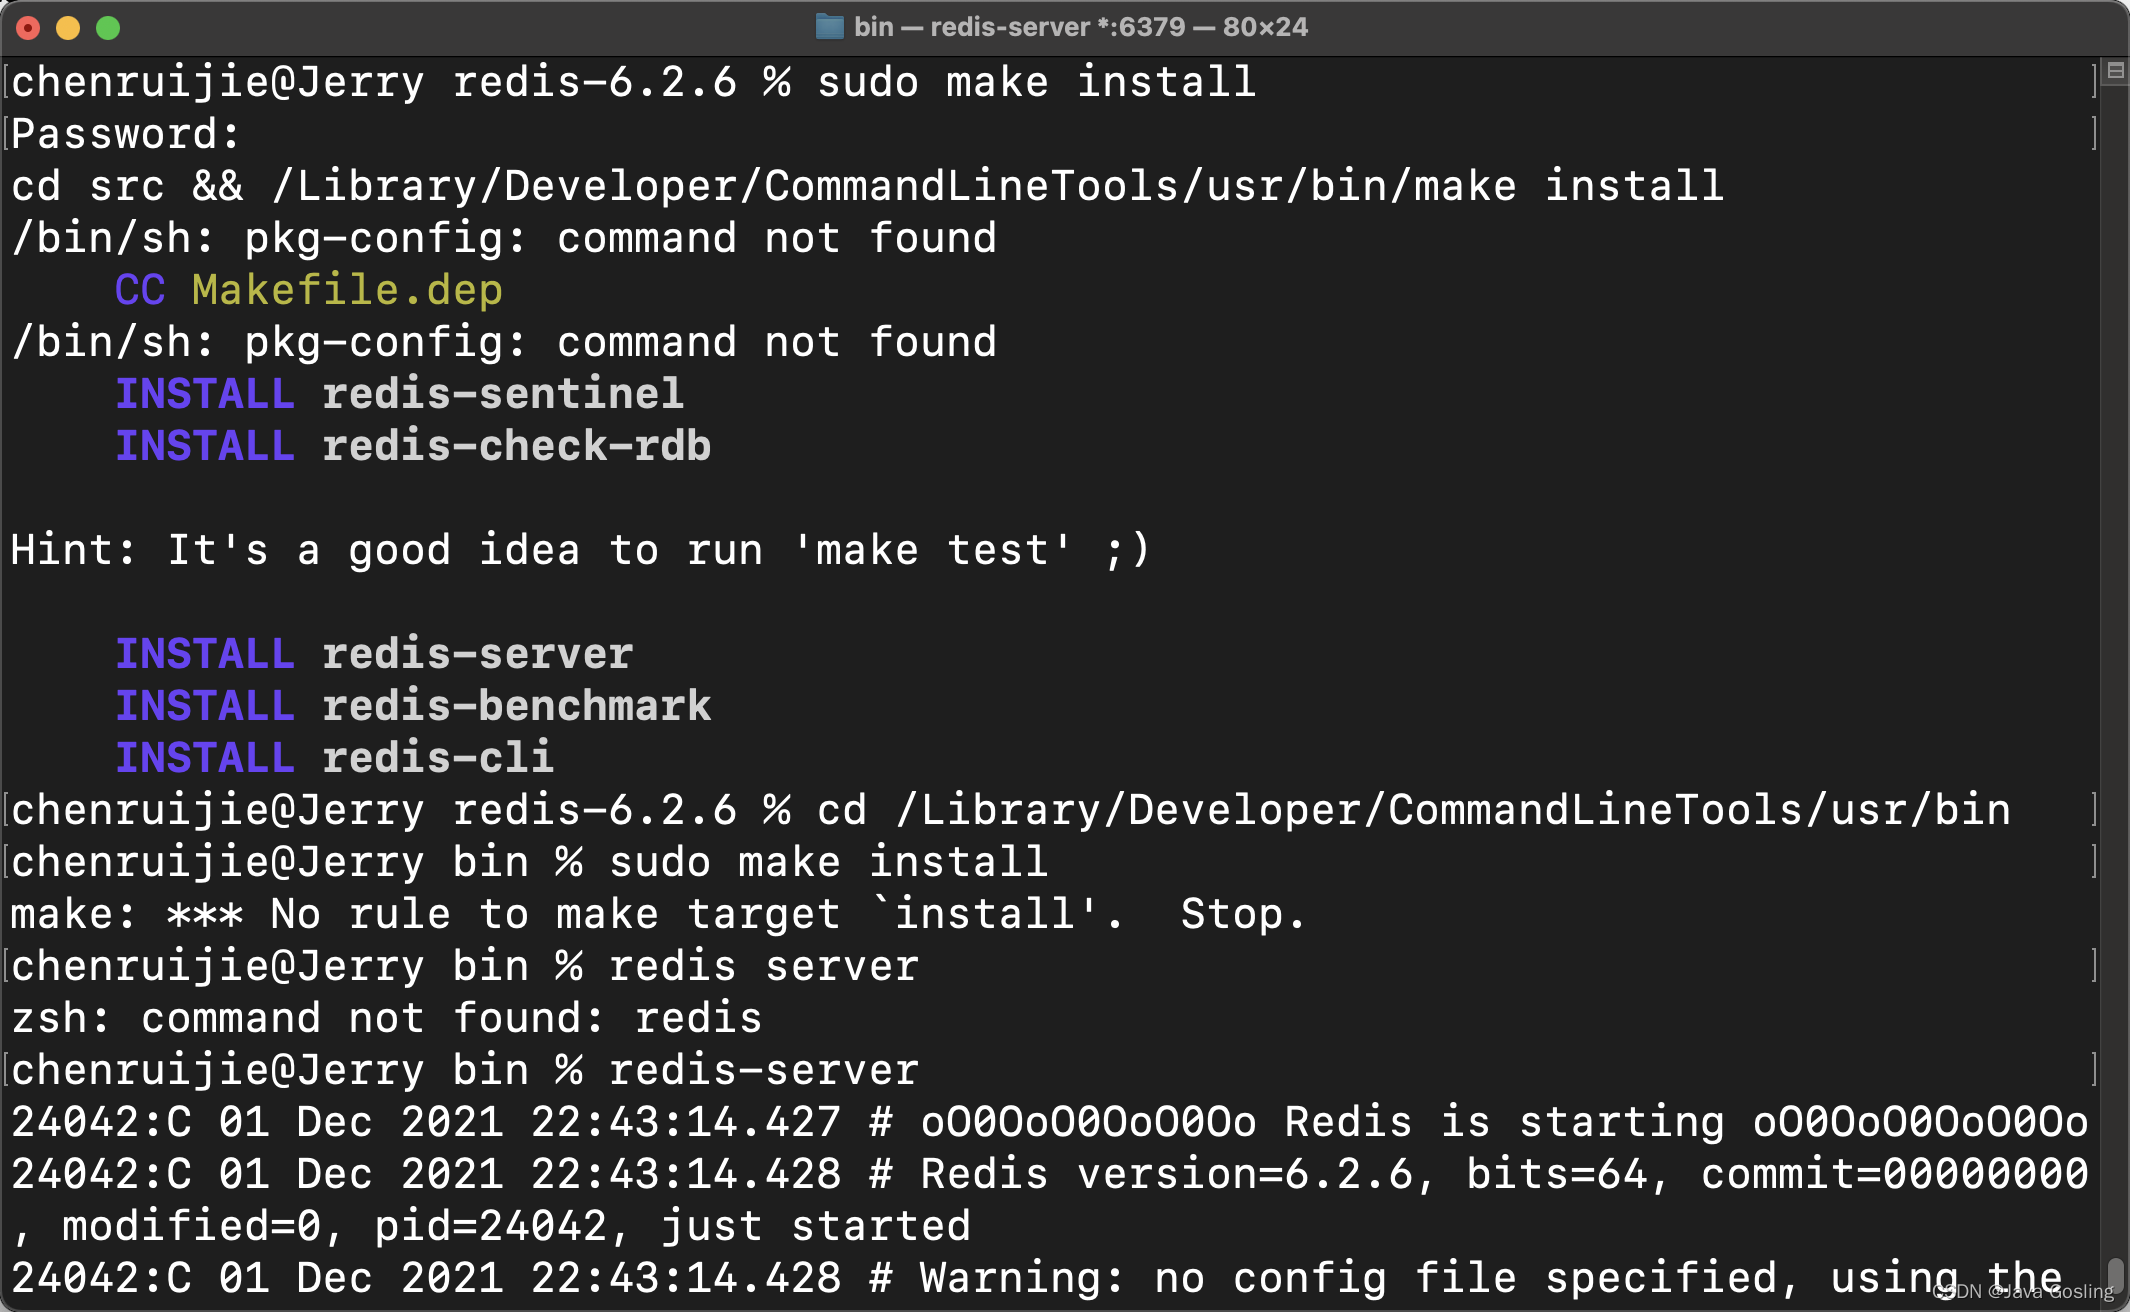This screenshot has width=2130, height=1312.
Task: Click the 'INSTALL redis-sentinel' line
Action: click(x=400, y=394)
